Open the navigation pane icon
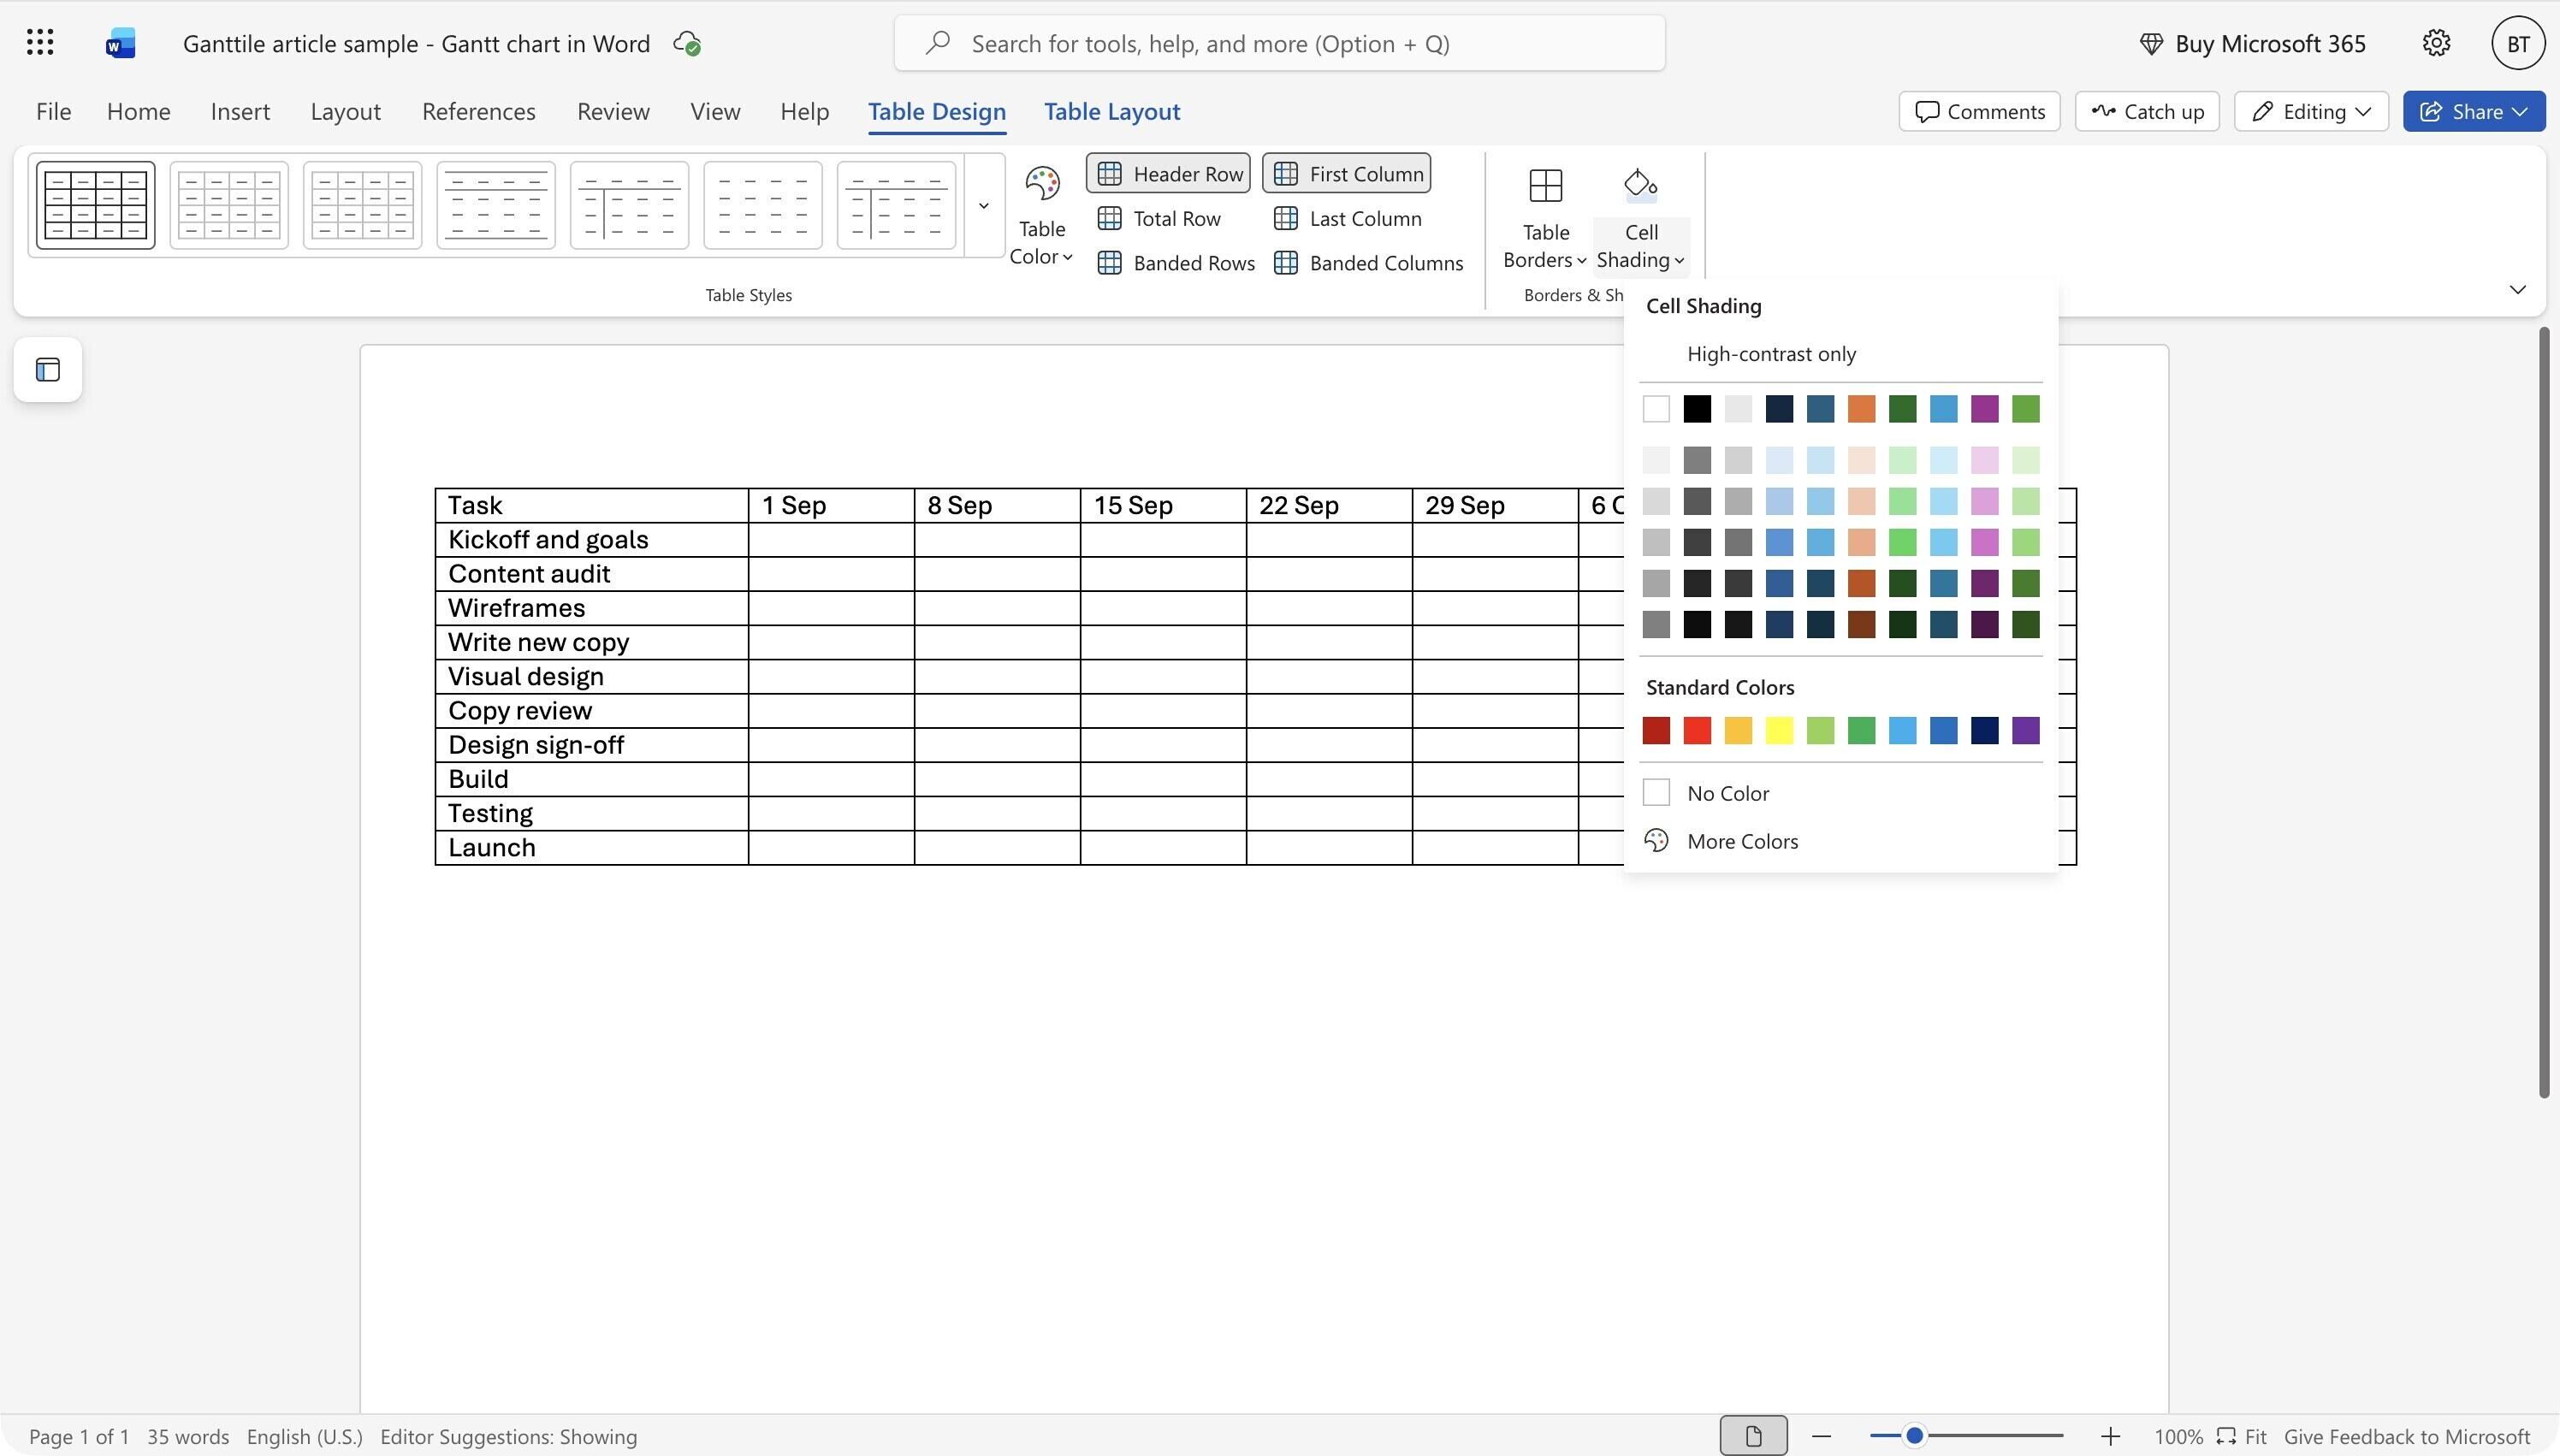 [48, 370]
